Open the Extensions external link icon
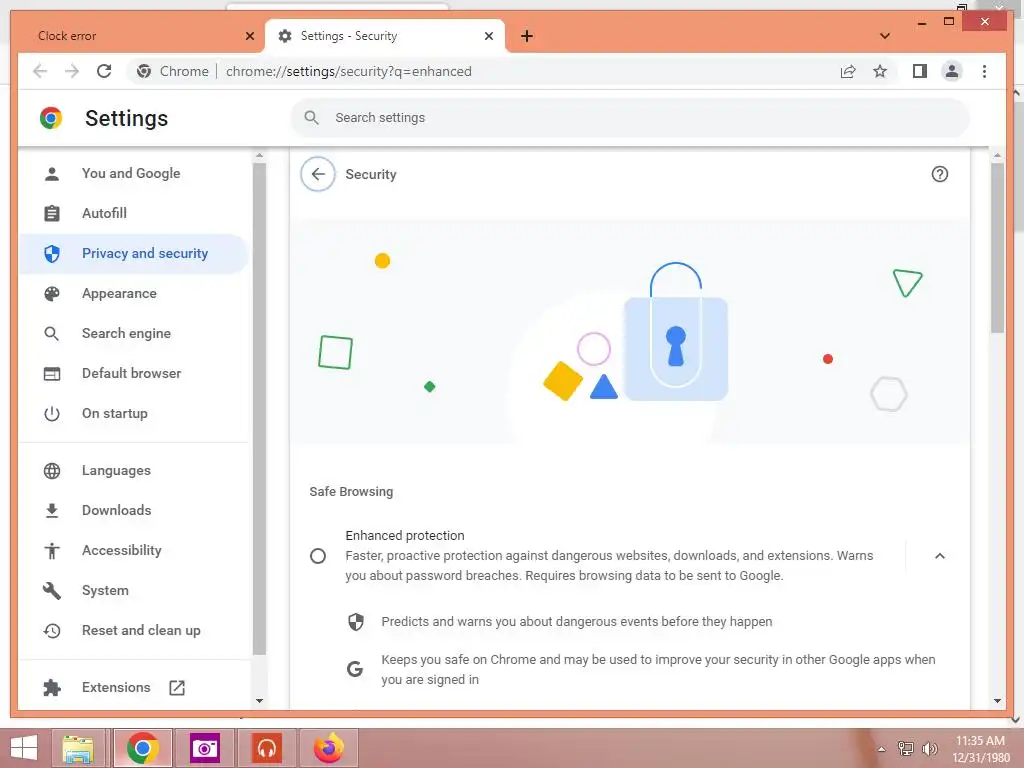This screenshot has width=1024, height=768. coord(177,688)
